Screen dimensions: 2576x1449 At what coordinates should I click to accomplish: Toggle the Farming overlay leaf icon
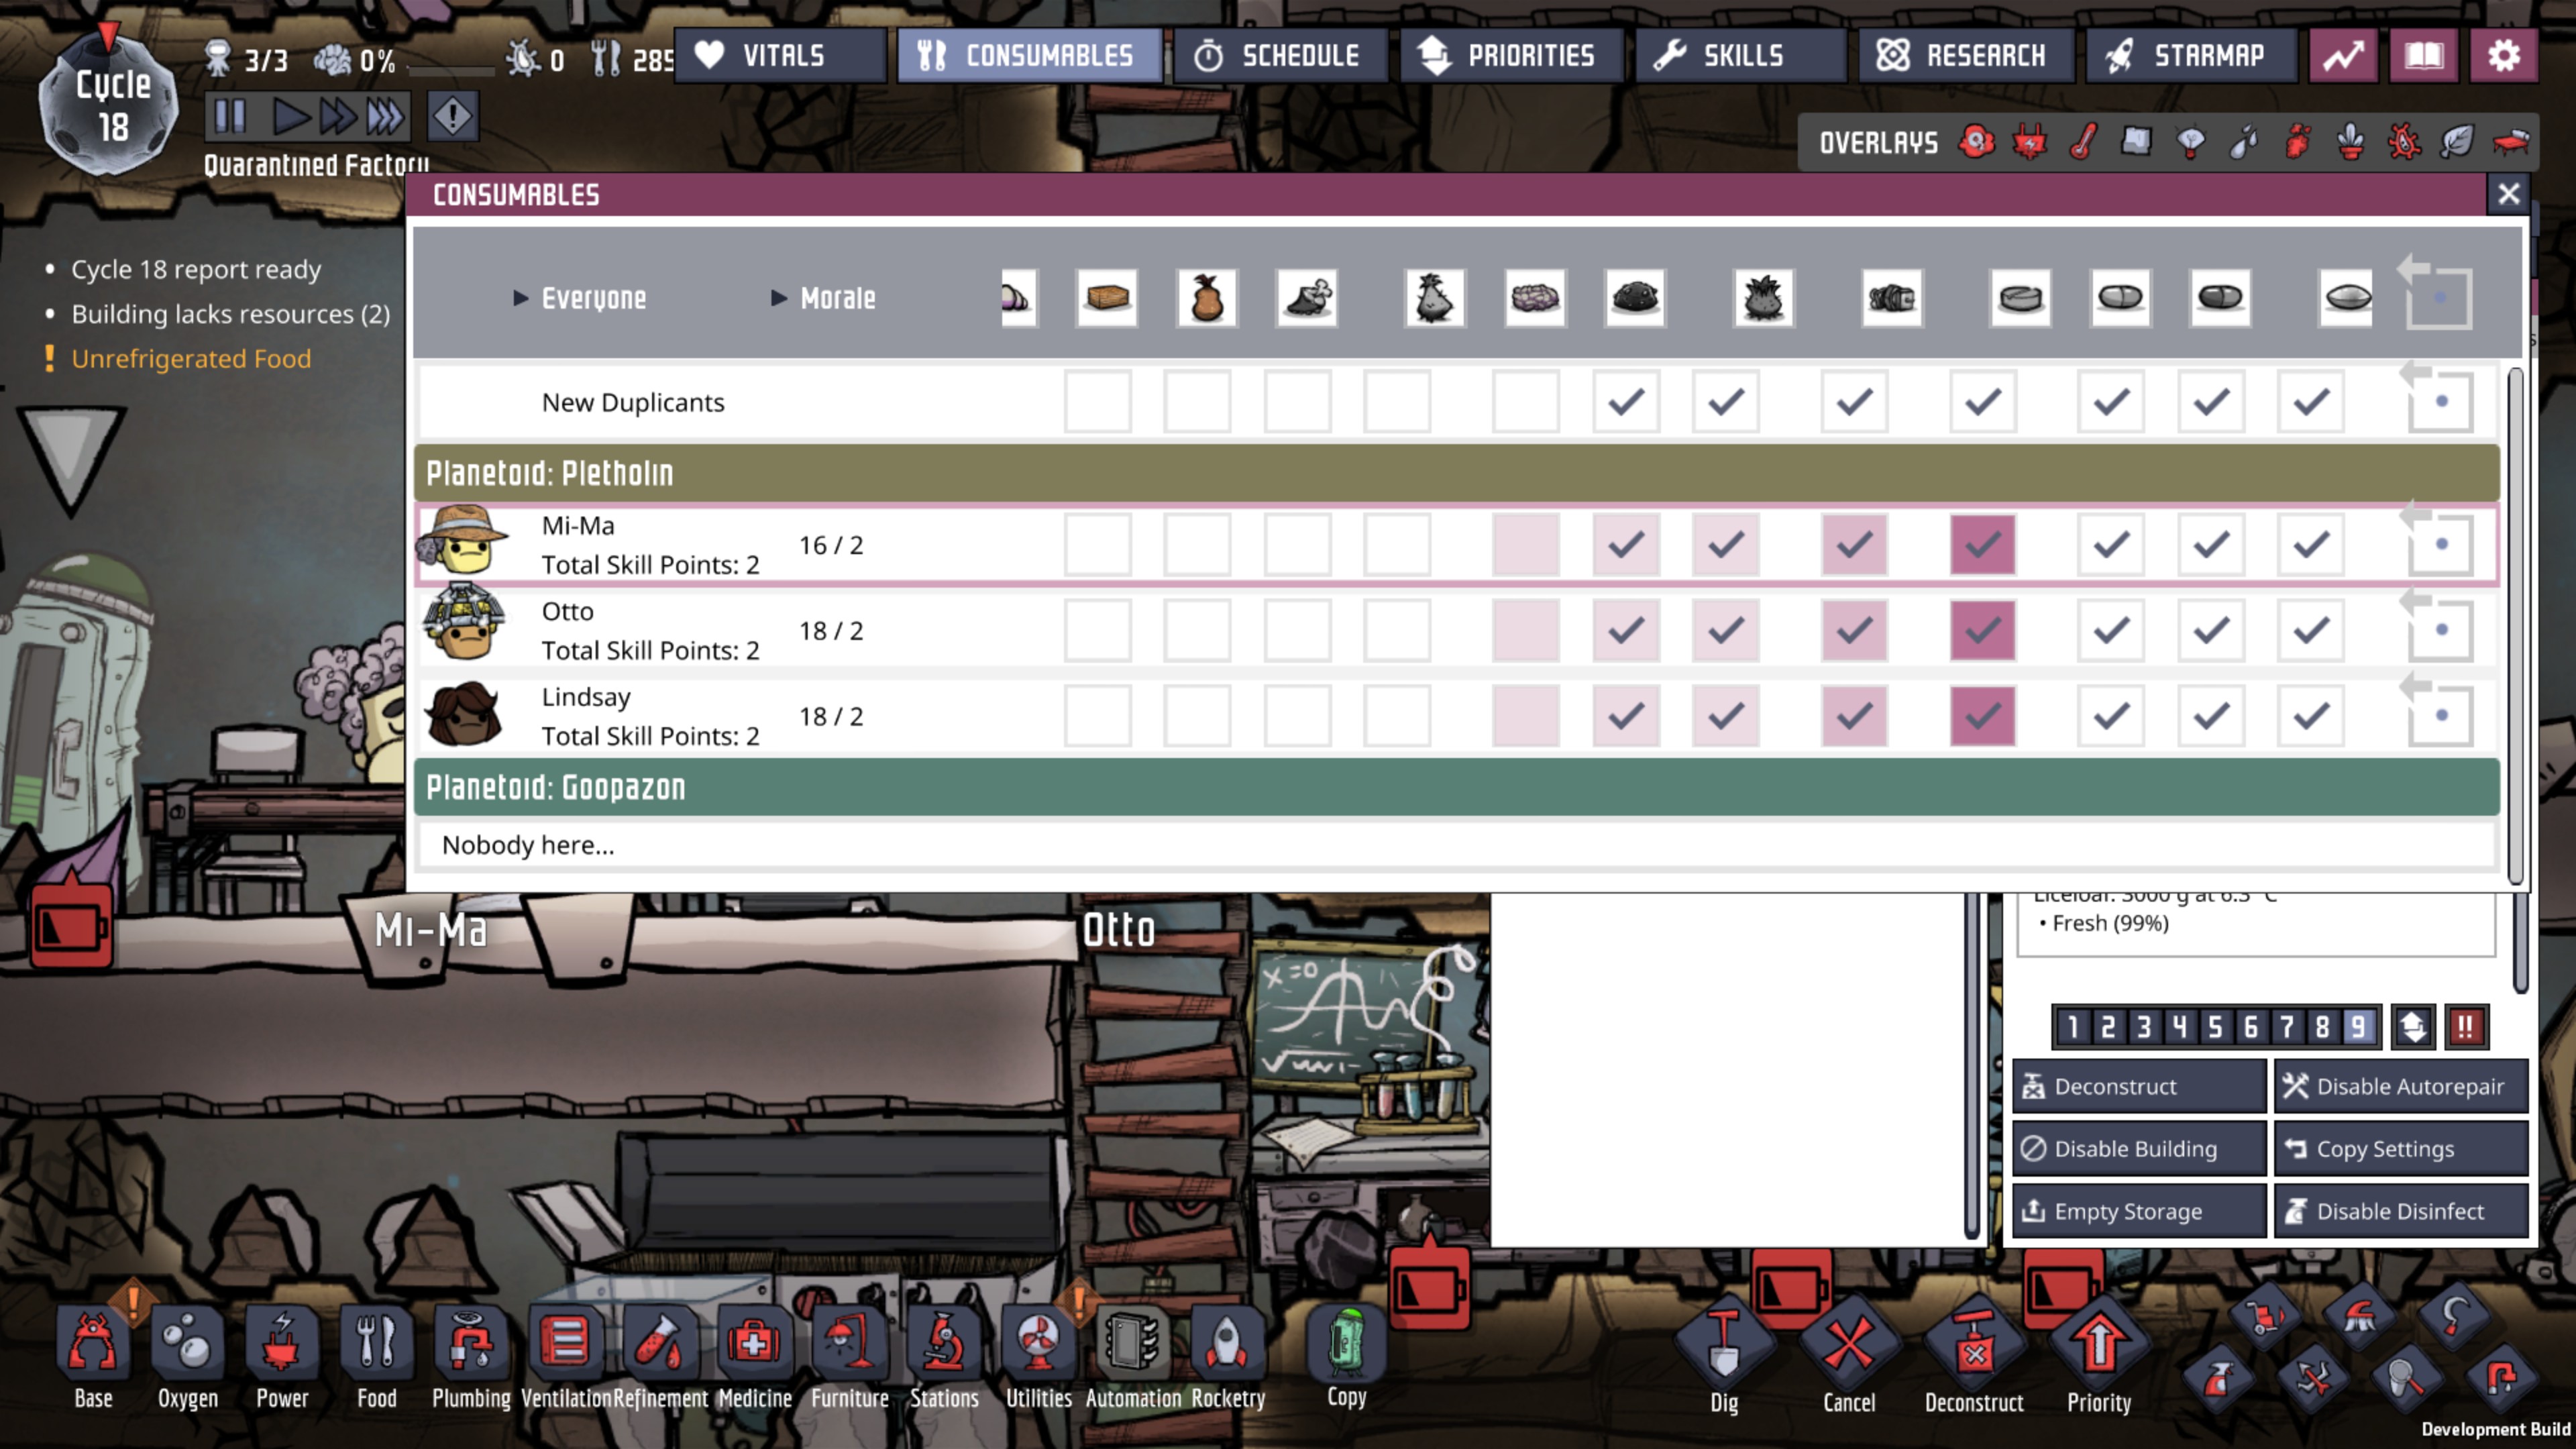coord(2457,142)
